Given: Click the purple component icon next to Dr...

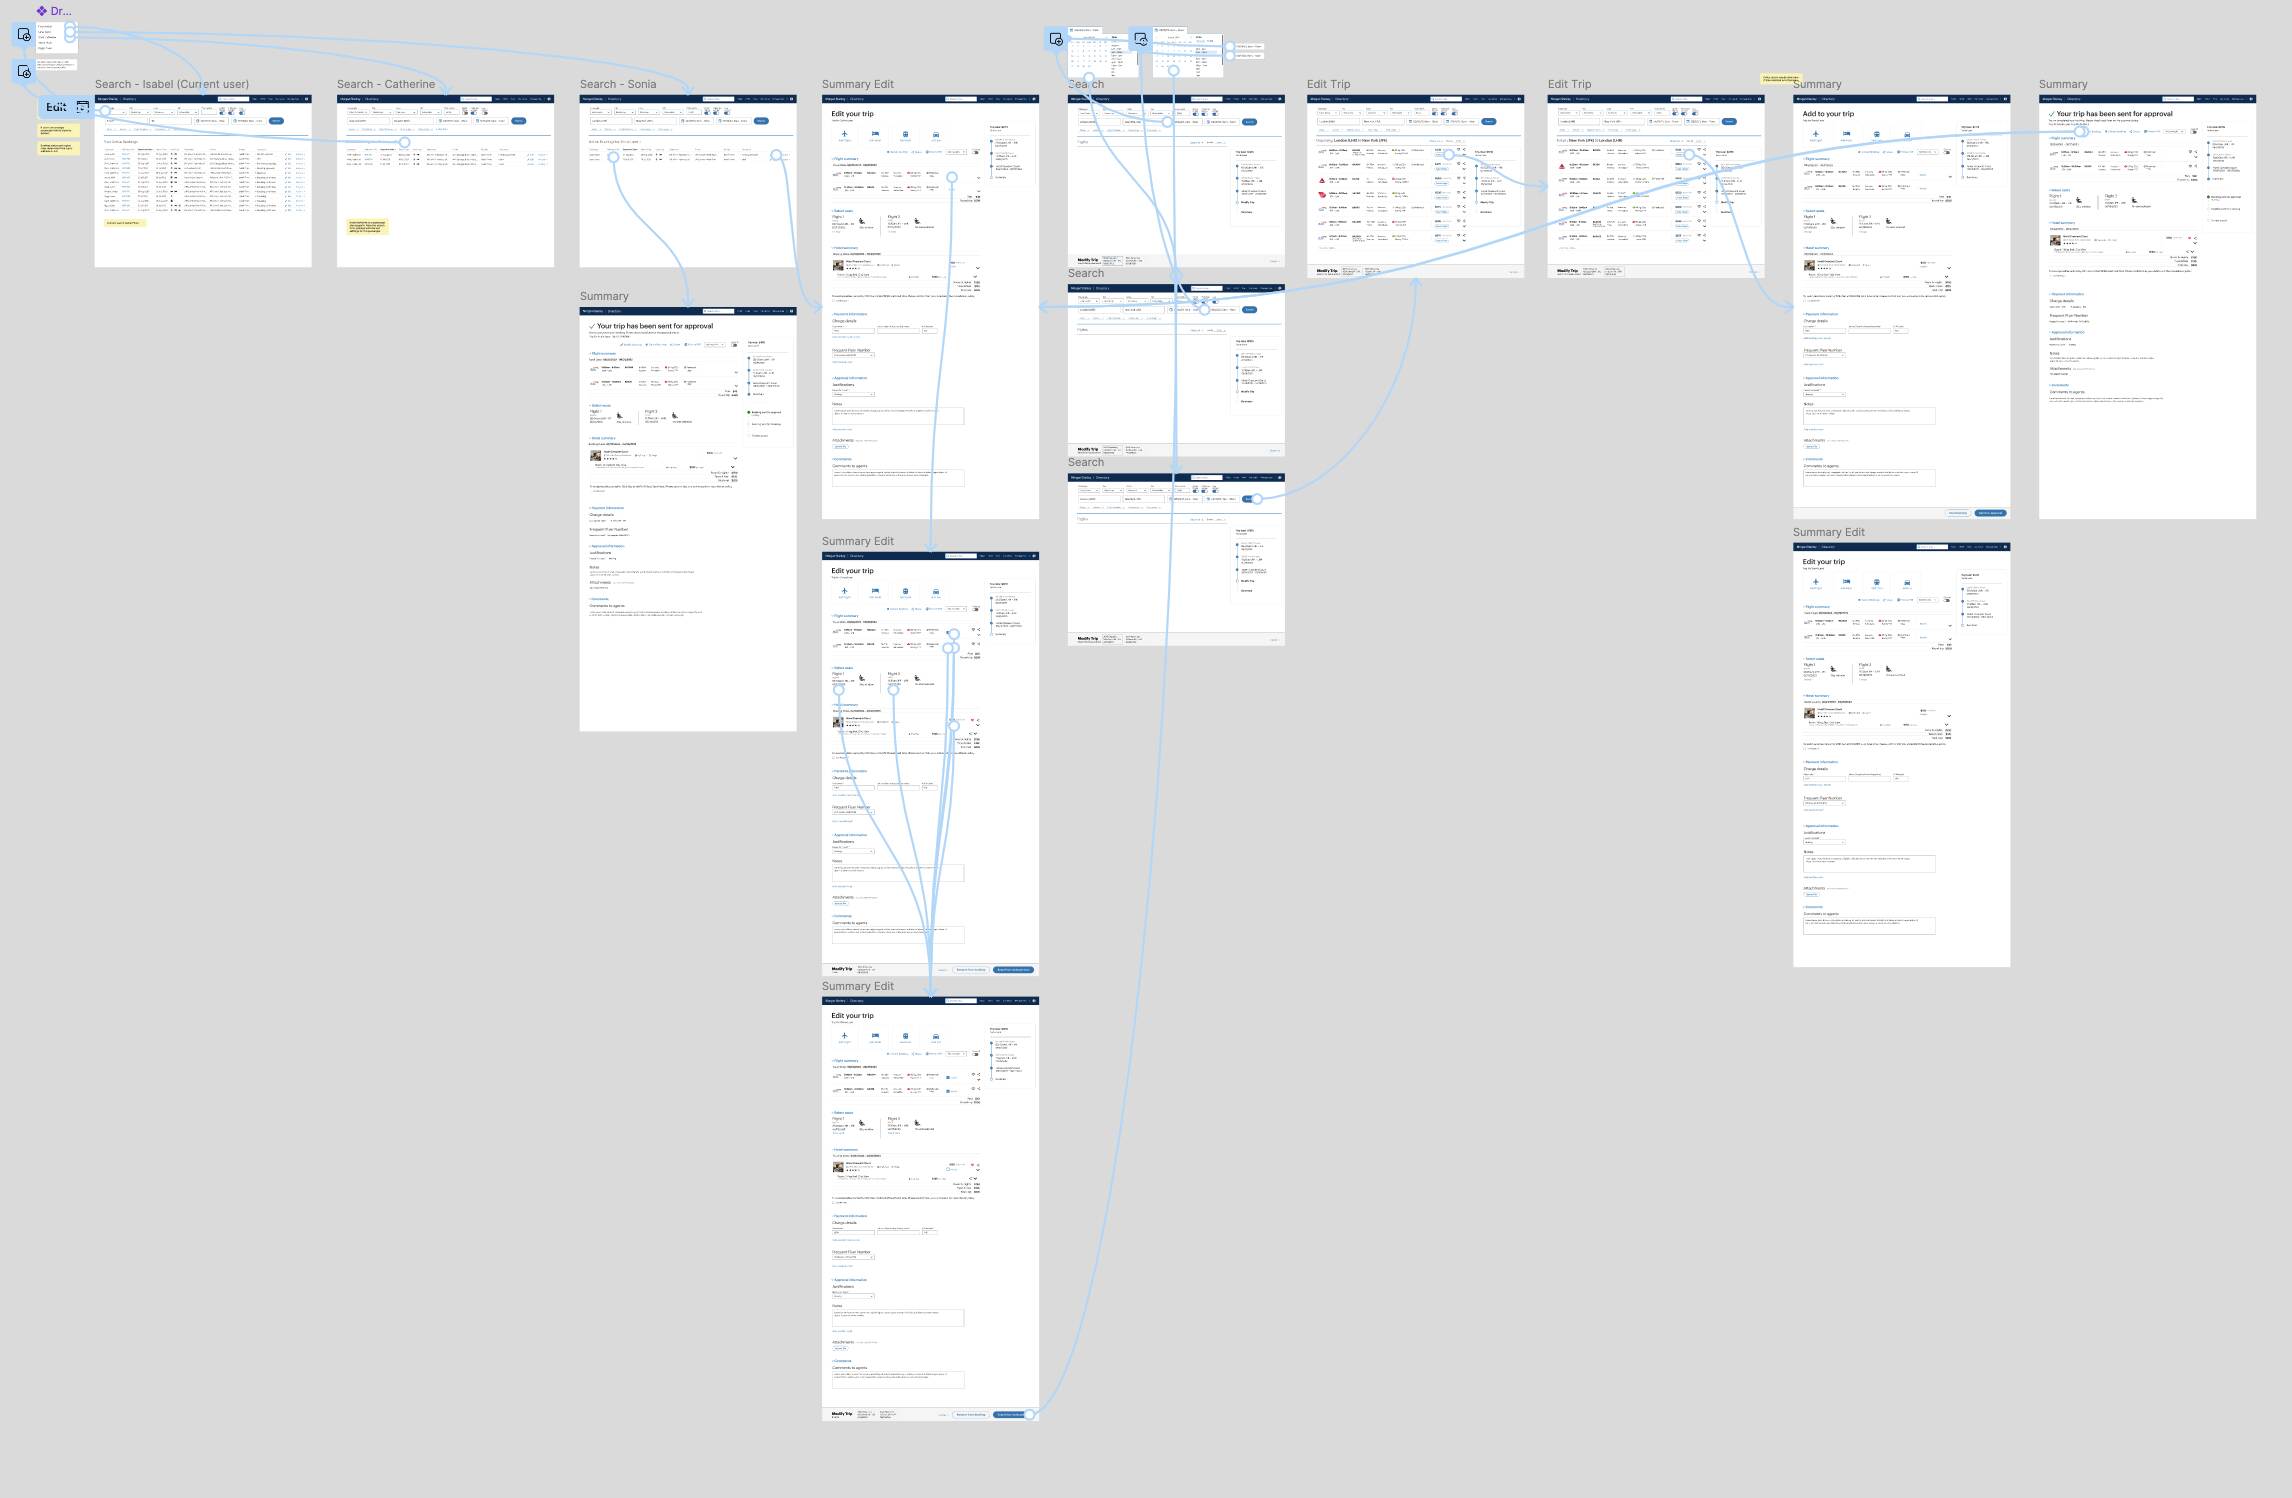Looking at the screenshot, I should pos(42,11).
